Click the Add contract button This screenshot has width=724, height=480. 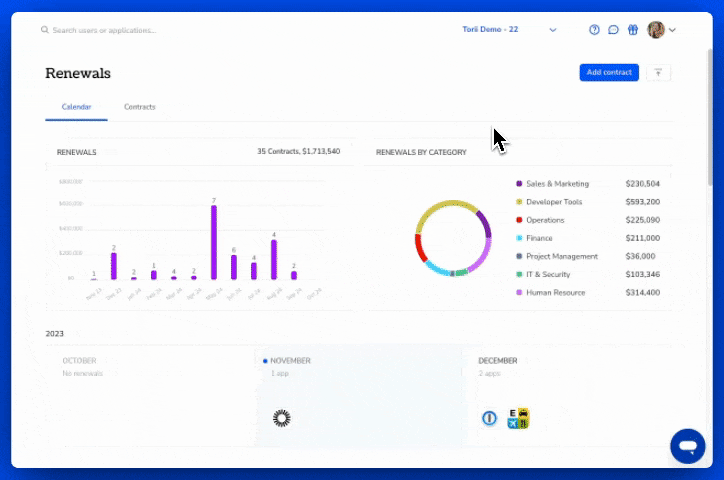point(609,72)
